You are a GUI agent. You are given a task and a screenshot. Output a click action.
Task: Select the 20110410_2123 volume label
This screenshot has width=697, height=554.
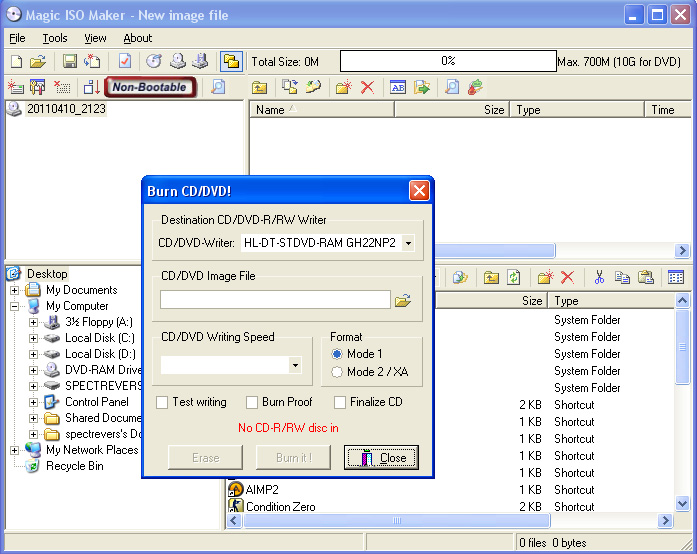(x=66, y=109)
